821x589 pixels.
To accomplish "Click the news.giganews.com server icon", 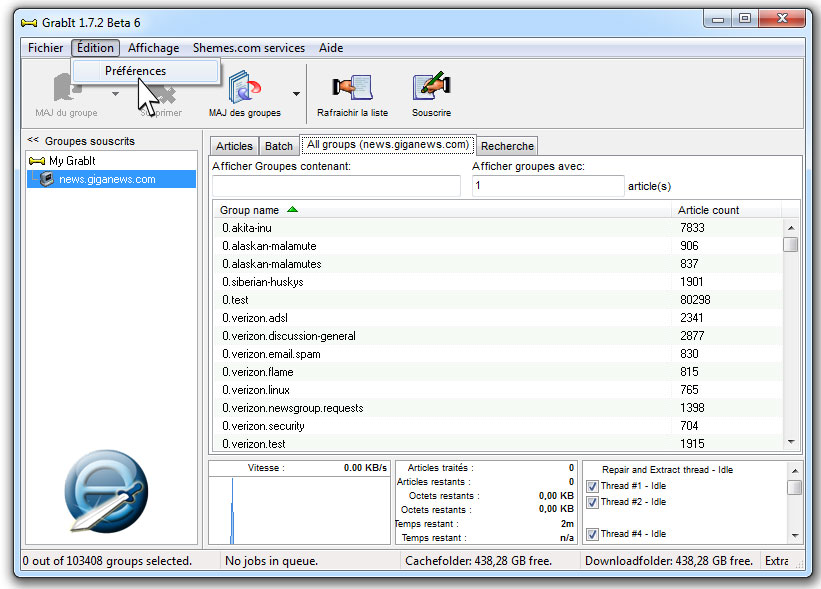I will click(x=47, y=179).
